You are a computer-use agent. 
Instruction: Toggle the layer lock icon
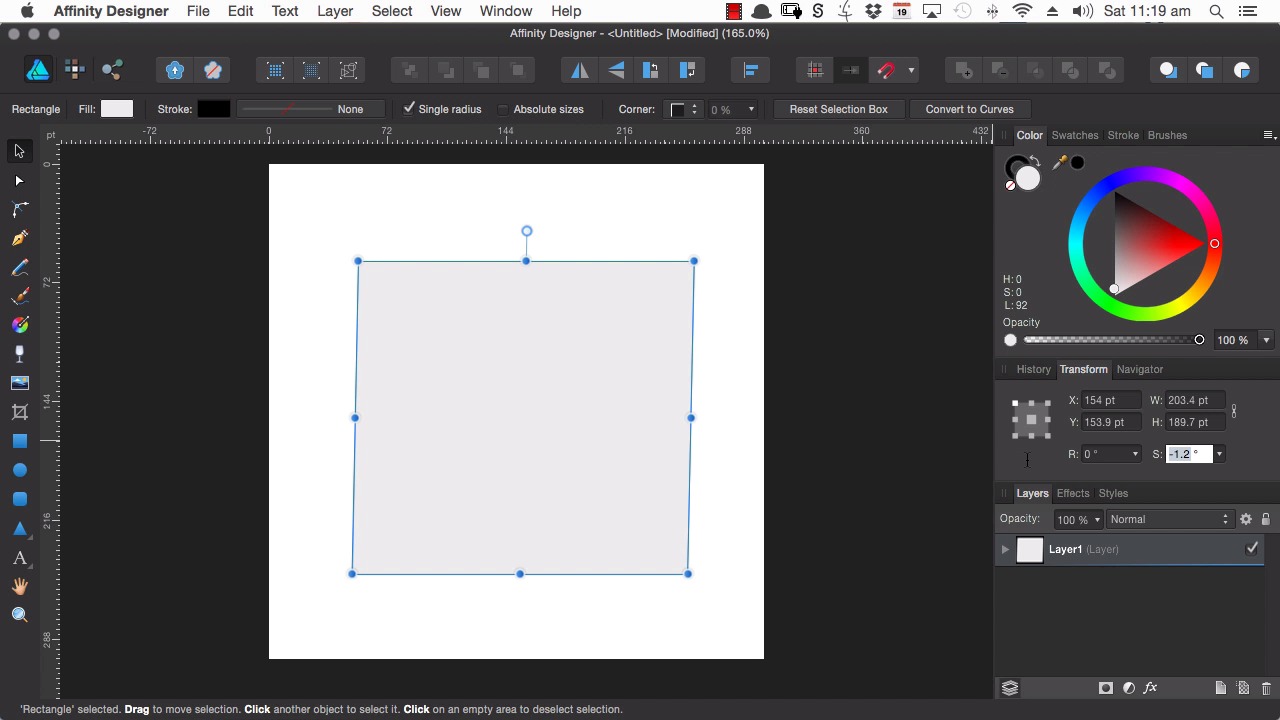point(1265,519)
